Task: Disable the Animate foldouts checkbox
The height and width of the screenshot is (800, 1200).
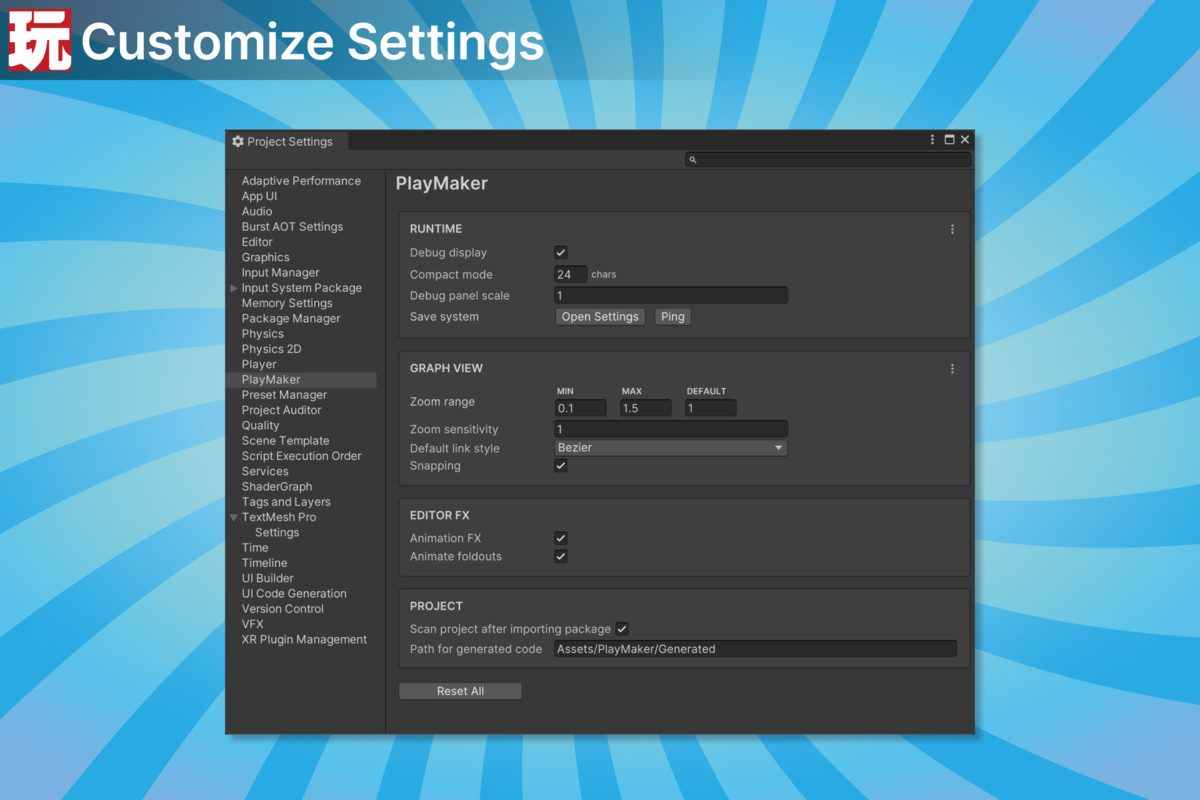Action: [561, 556]
